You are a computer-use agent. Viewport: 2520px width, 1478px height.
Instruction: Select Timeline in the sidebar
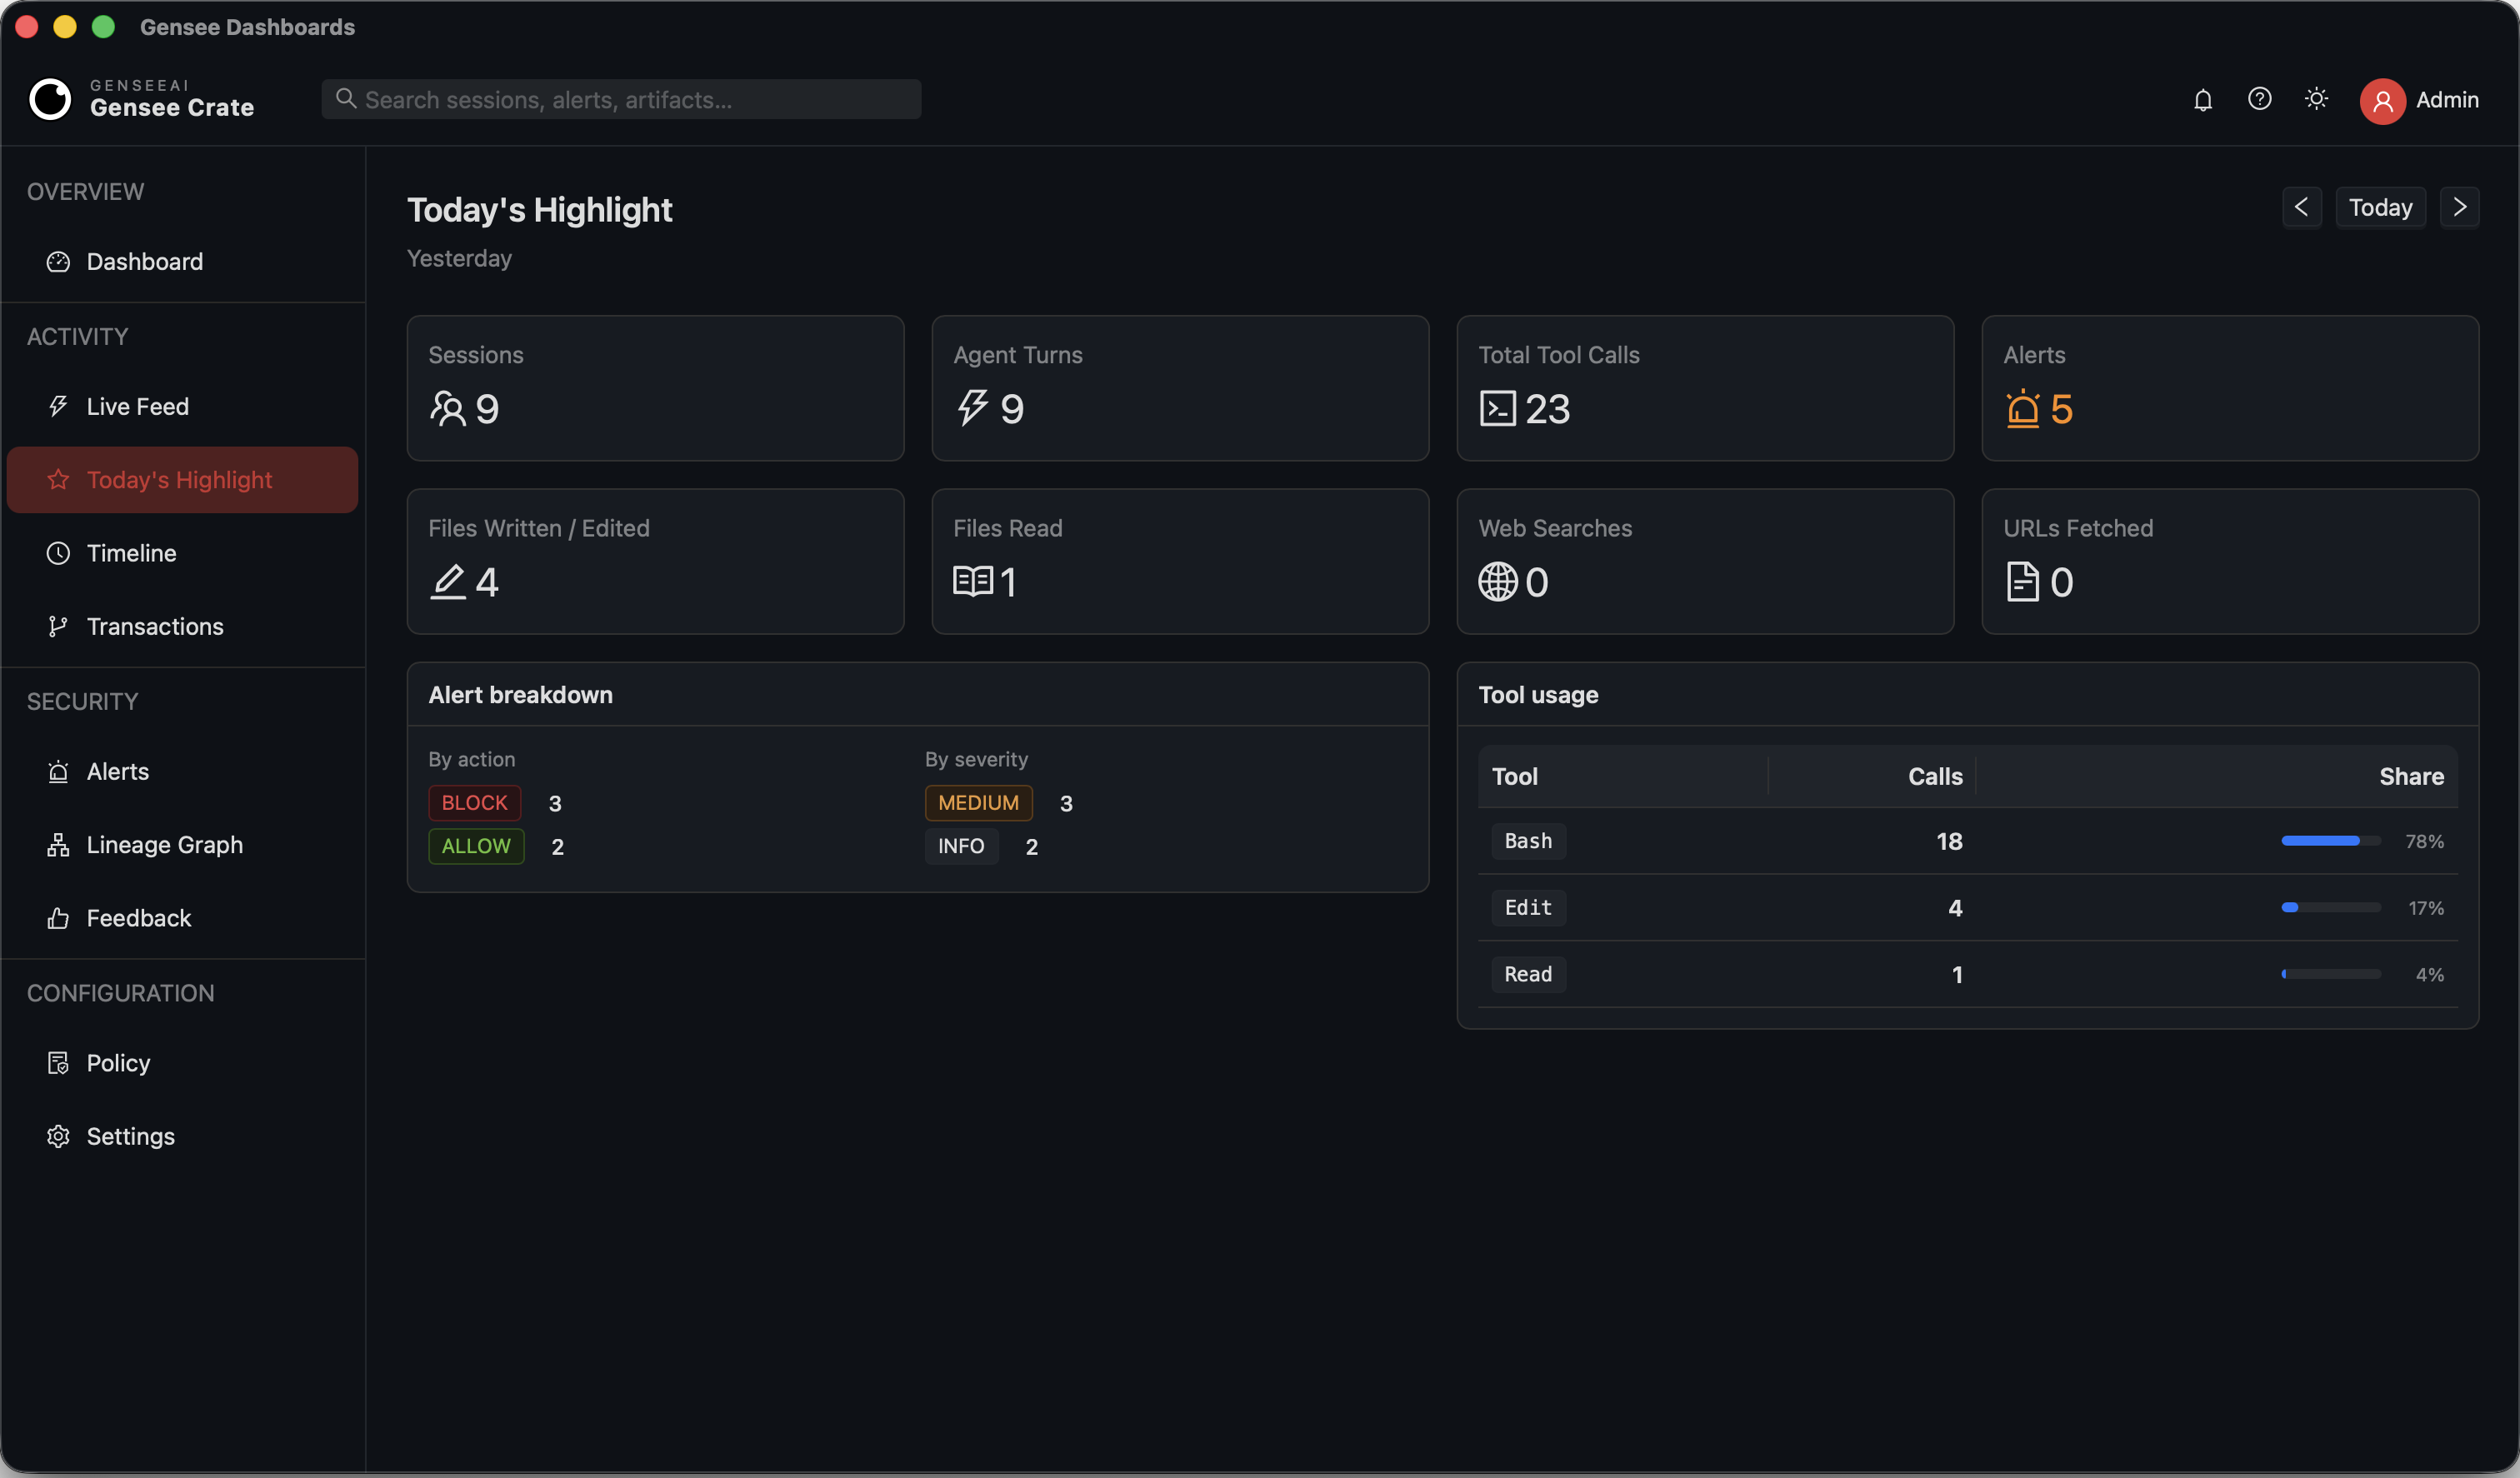(182, 553)
